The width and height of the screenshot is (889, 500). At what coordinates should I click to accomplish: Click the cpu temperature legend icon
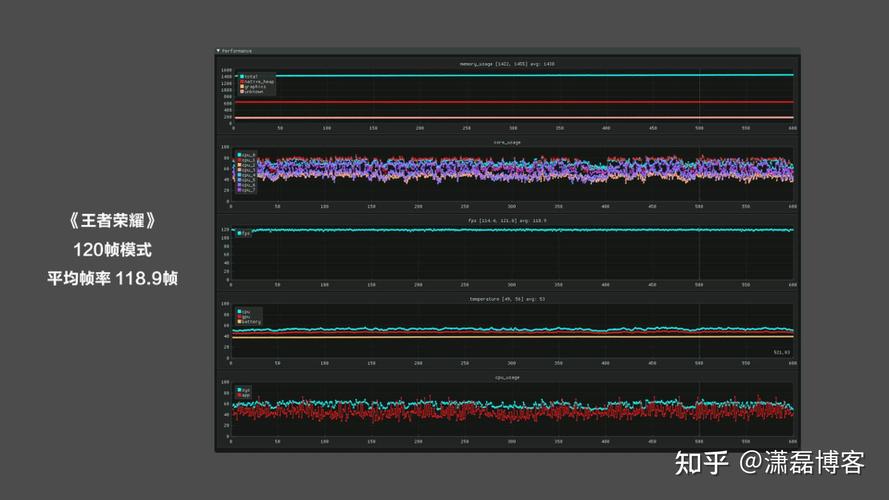pos(240,311)
